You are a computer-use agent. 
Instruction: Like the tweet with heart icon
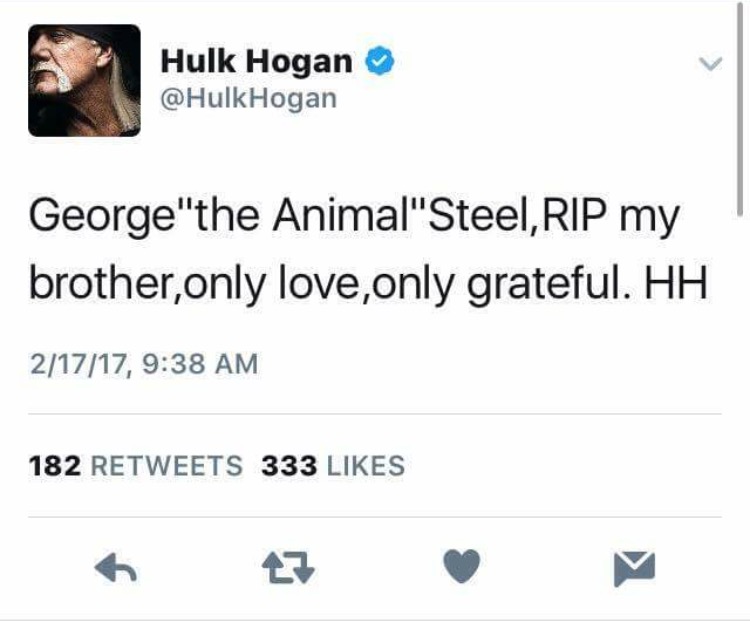[462, 566]
